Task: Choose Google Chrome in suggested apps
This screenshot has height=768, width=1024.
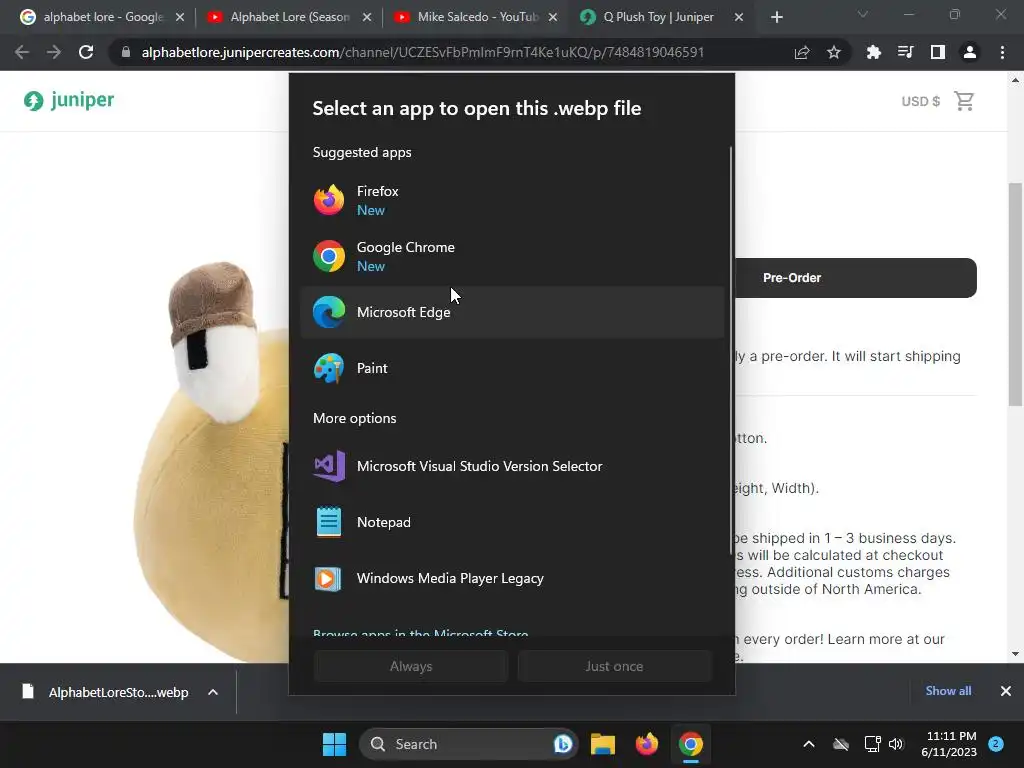Action: tap(512, 257)
